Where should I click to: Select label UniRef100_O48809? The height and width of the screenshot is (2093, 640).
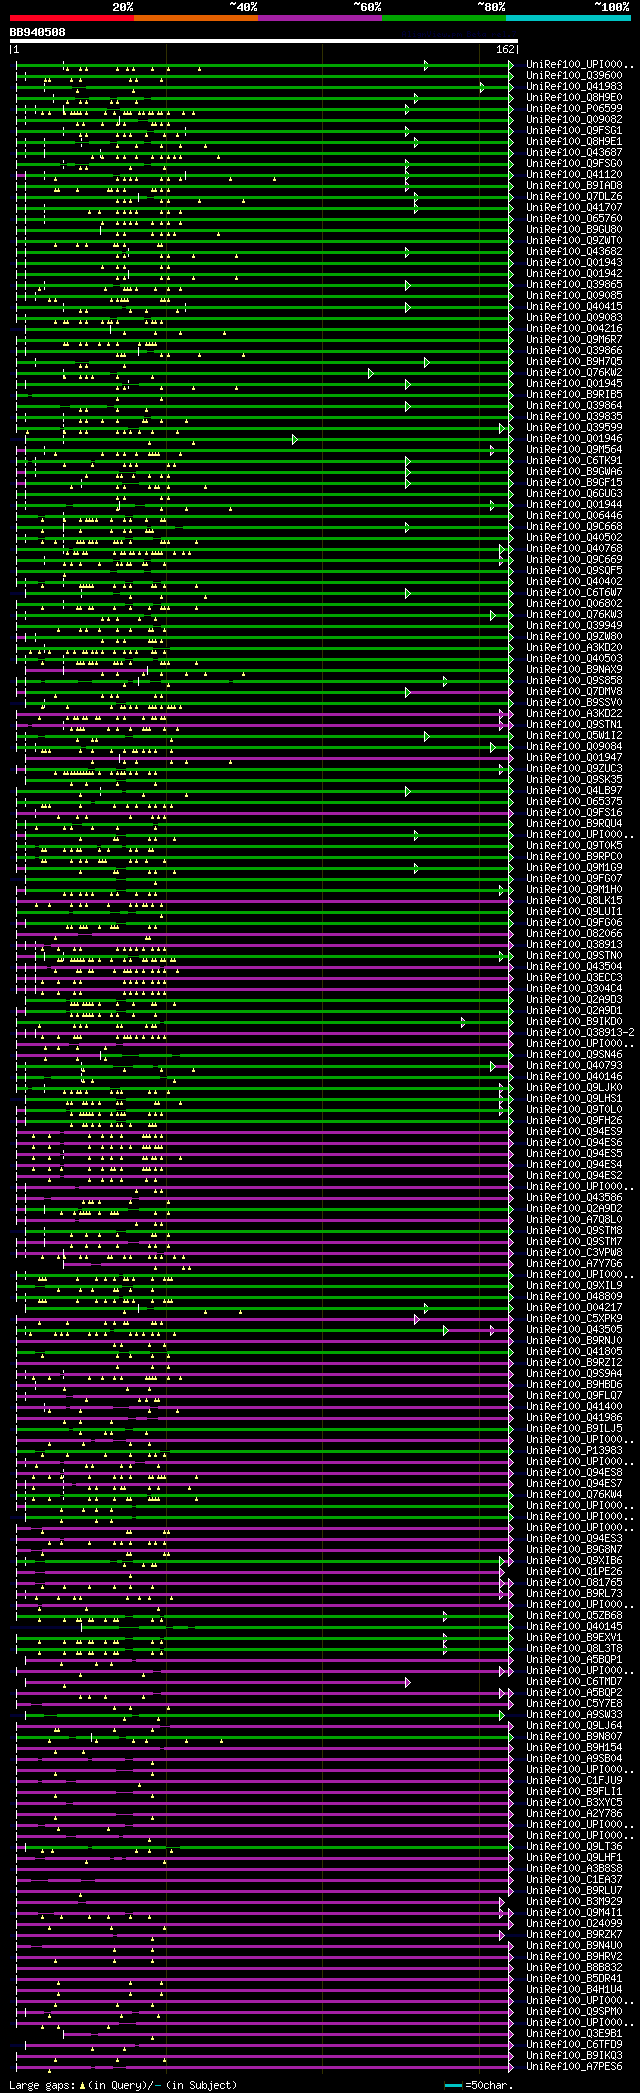click(574, 1296)
